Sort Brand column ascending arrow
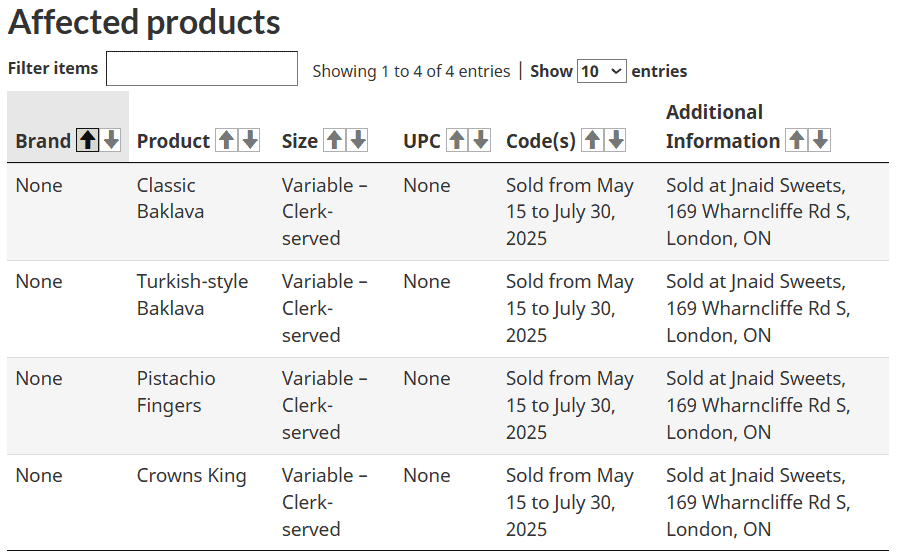This screenshot has height=560, width=898. [x=88, y=141]
